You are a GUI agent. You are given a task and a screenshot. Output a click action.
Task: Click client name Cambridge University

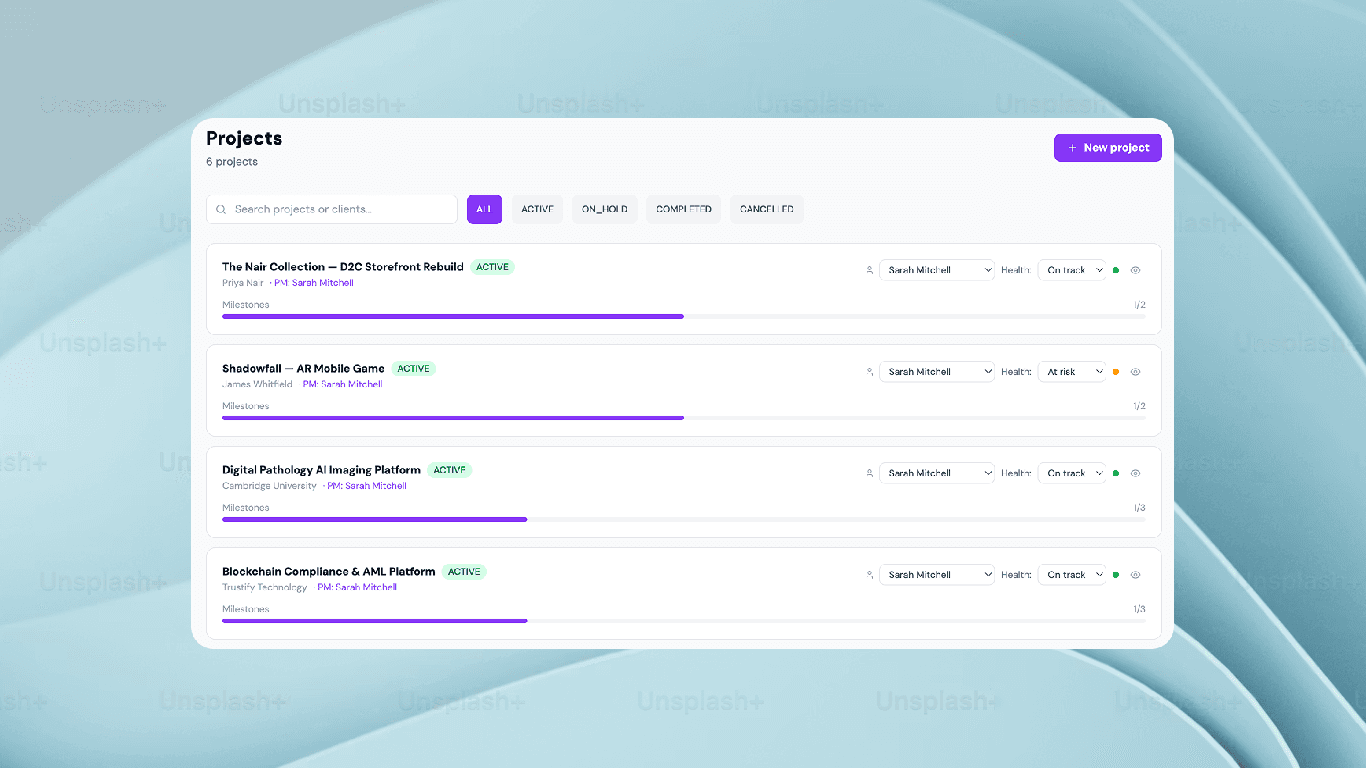[x=269, y=486]
